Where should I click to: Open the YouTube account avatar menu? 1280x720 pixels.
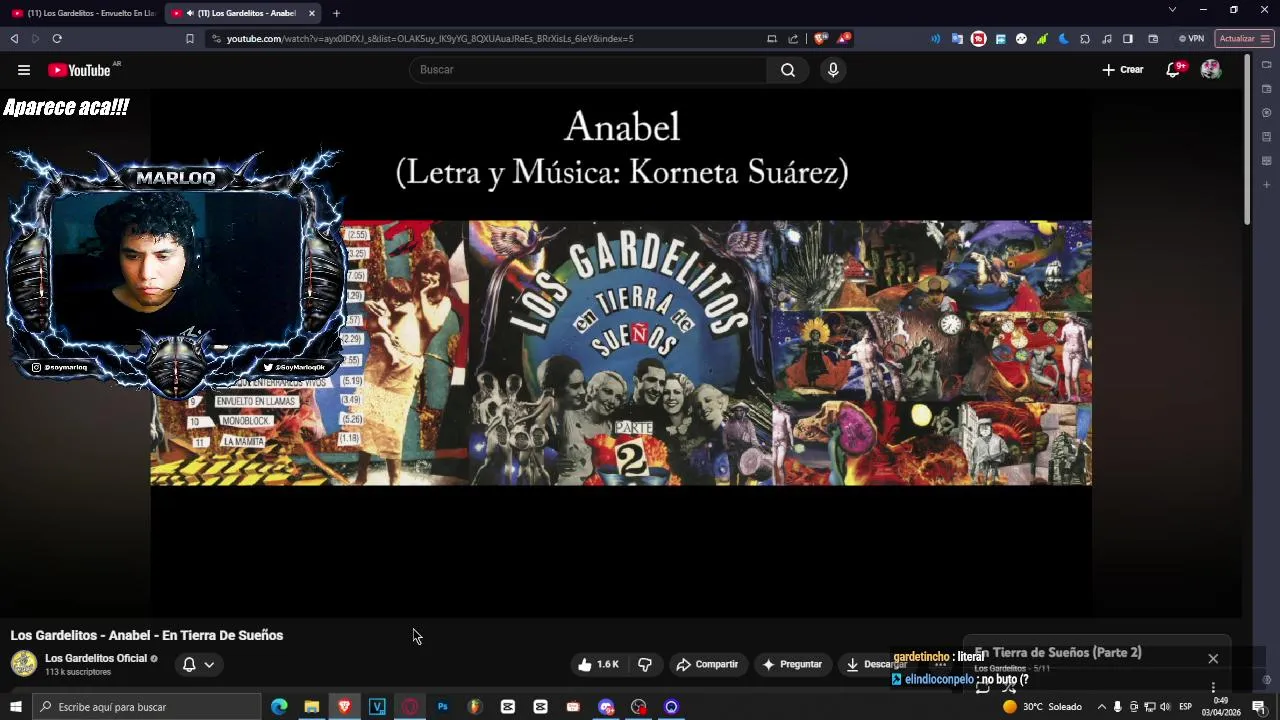1211,70
